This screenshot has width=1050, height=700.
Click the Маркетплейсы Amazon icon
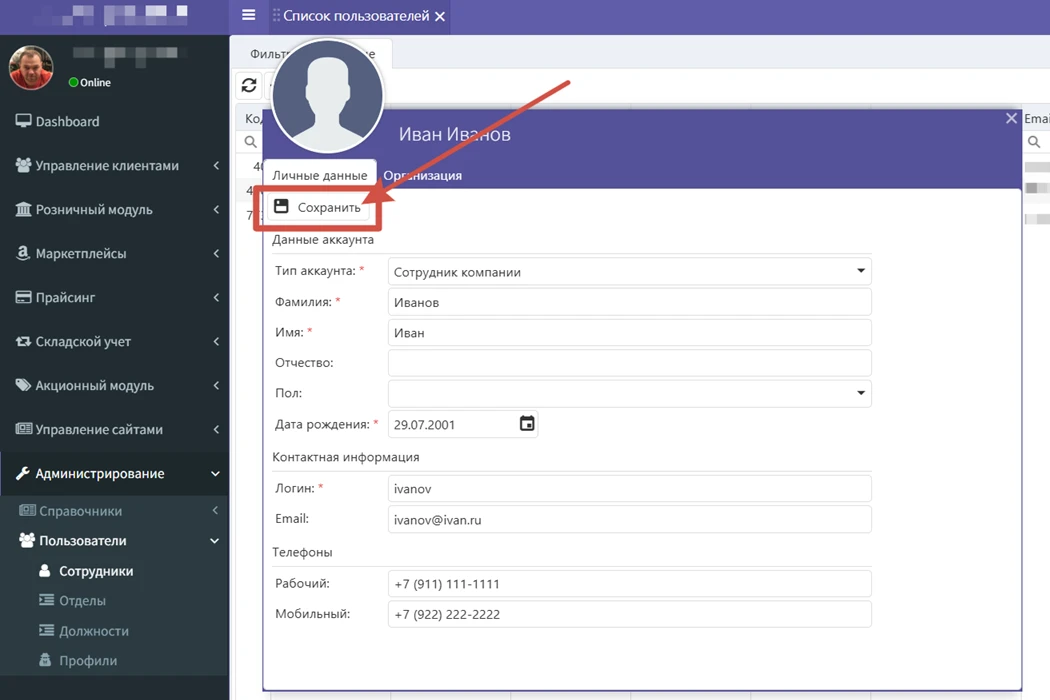[x=23, y=253]
